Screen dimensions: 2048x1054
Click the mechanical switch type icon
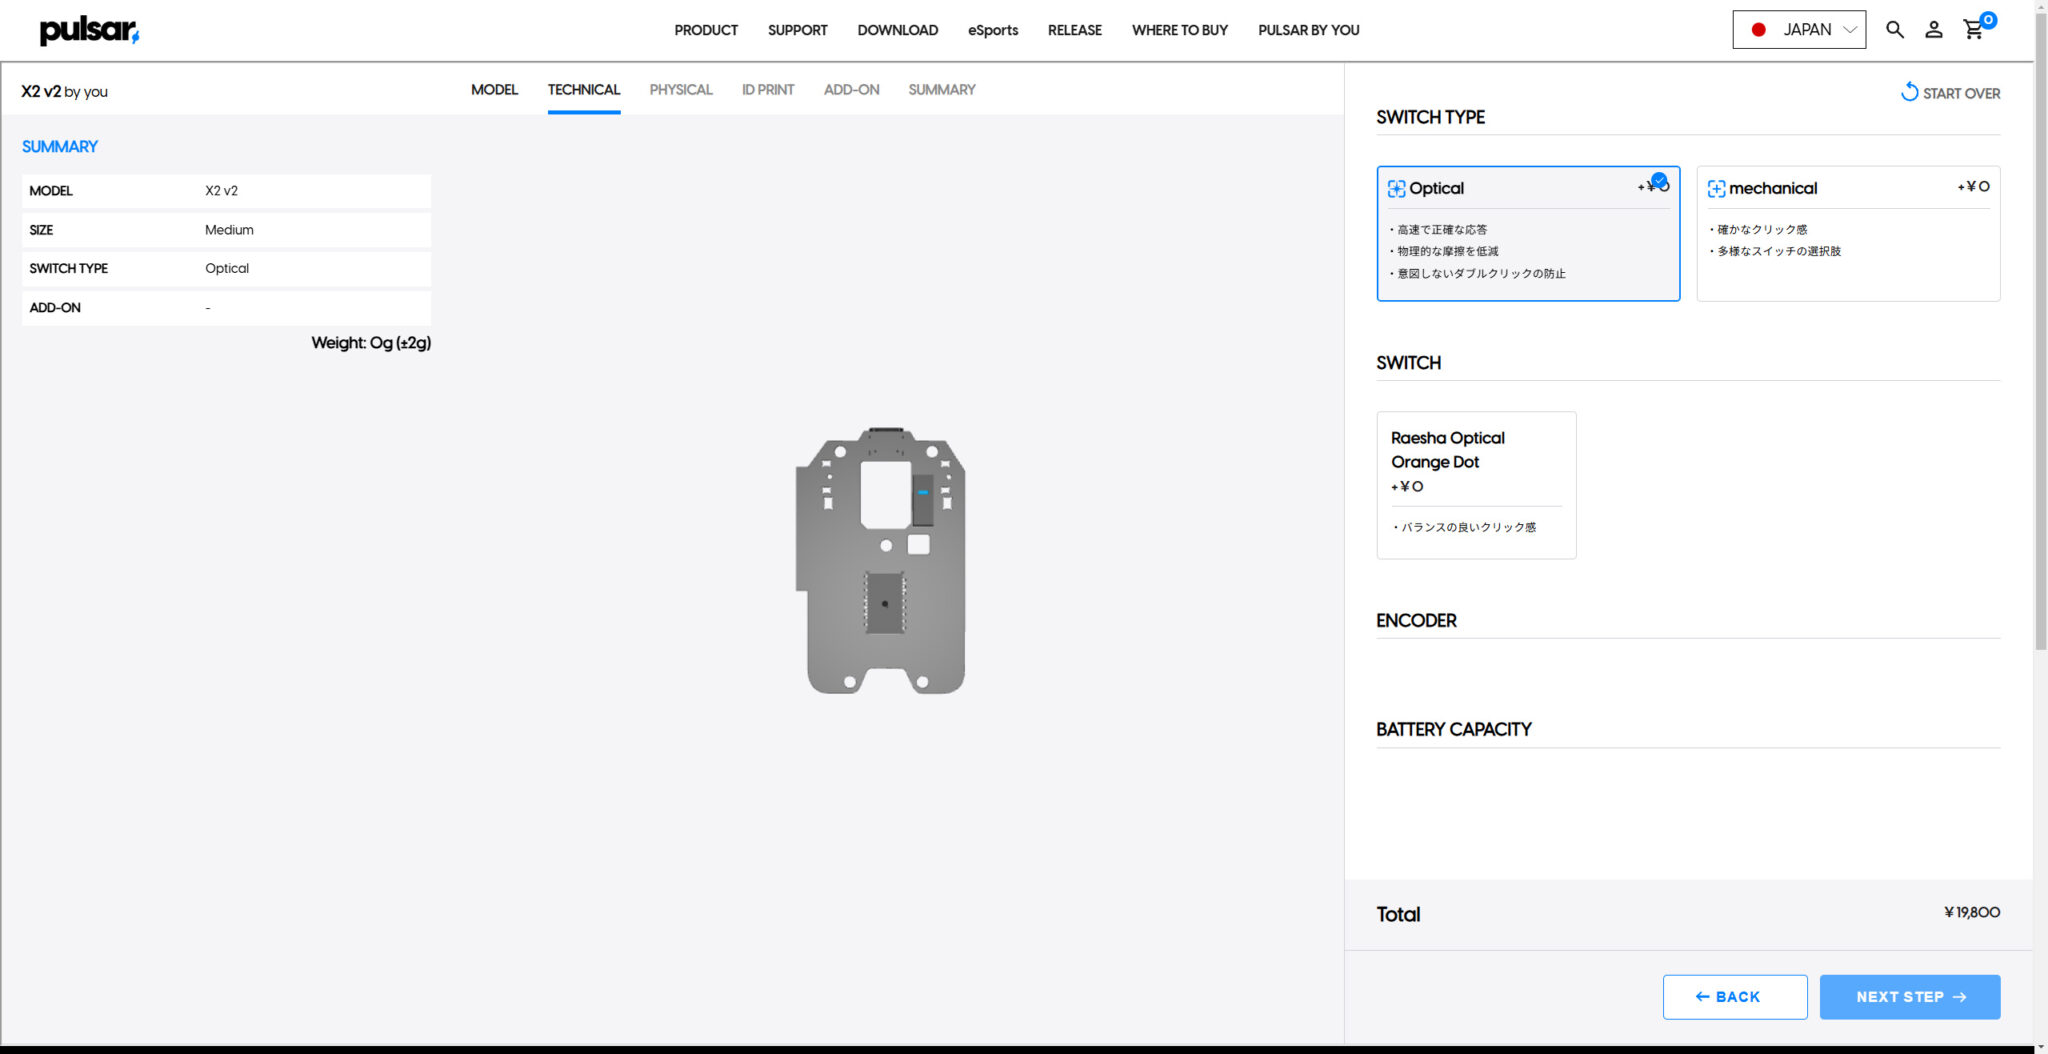[1716, 188]
